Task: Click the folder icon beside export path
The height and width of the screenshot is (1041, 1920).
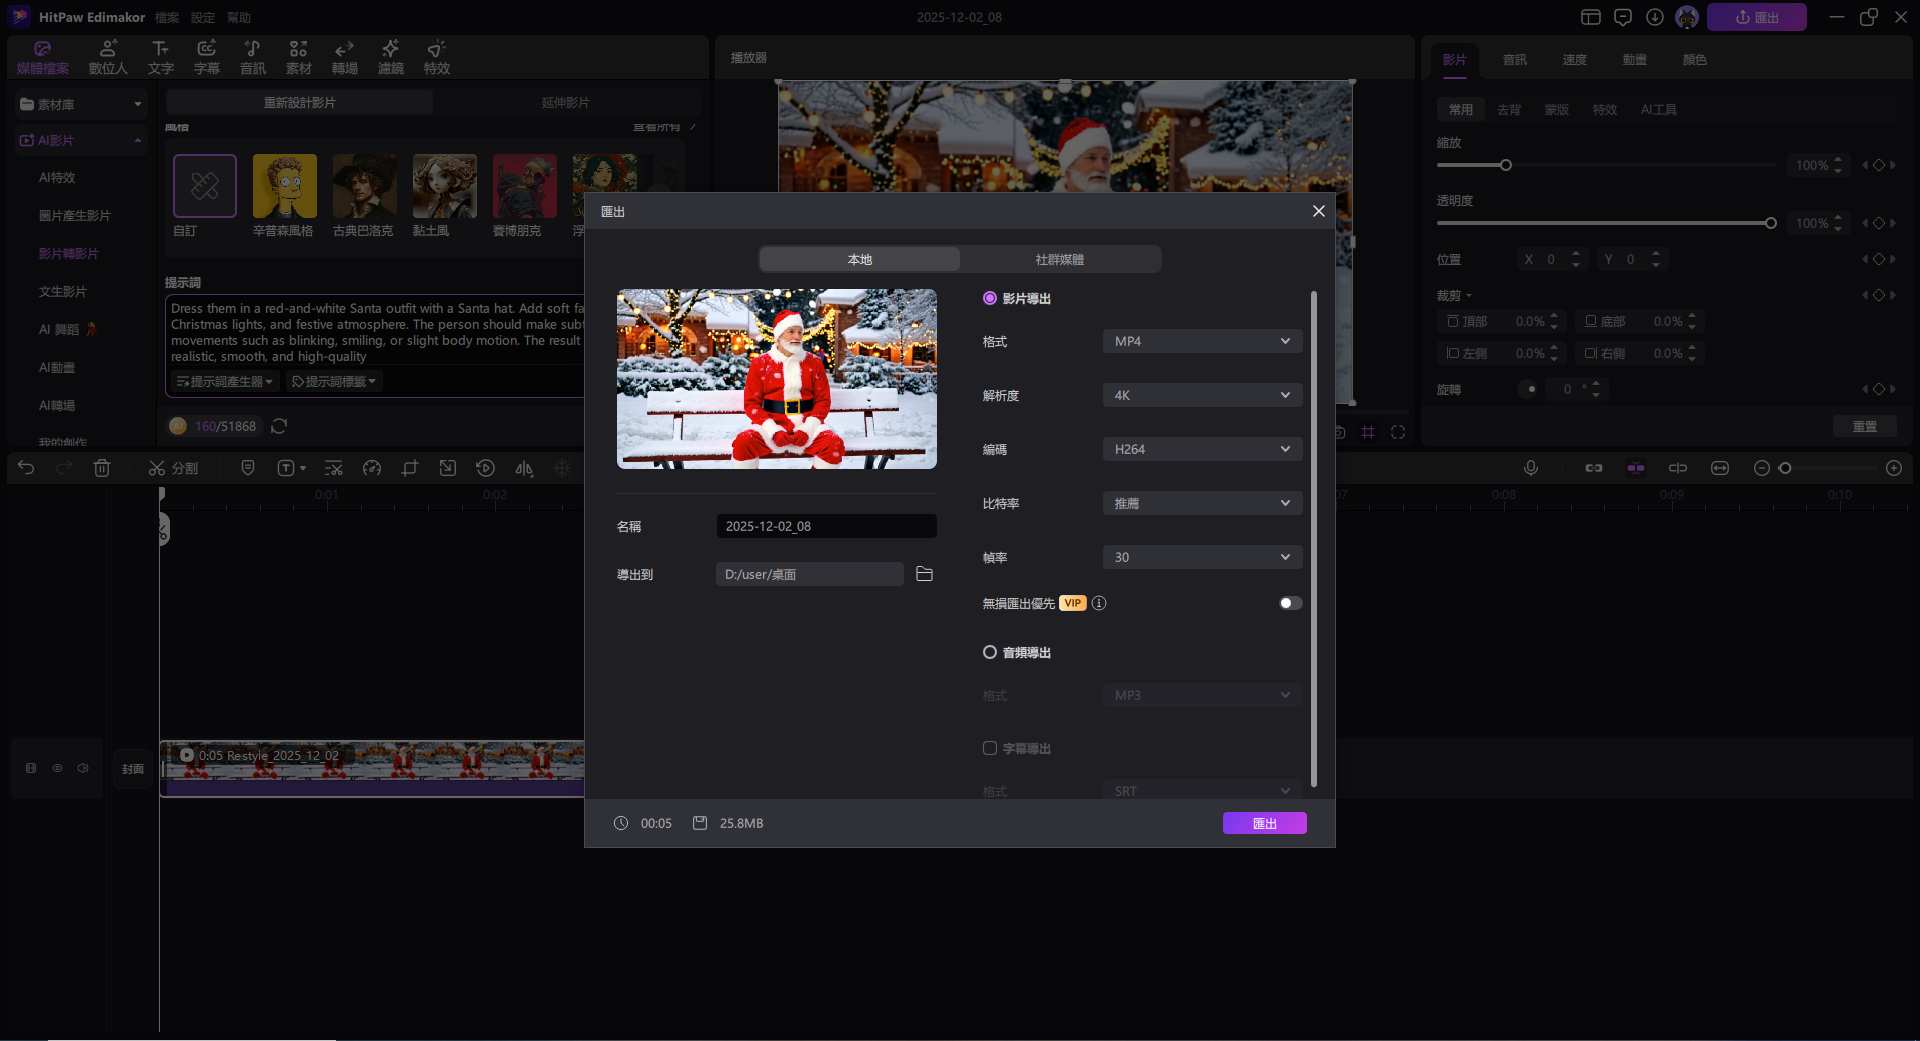Action: click(924, 574)
